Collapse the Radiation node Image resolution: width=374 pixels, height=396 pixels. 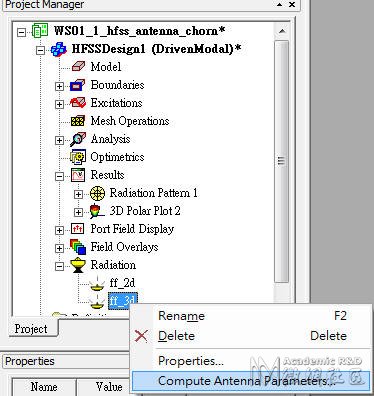click(59, 266)
